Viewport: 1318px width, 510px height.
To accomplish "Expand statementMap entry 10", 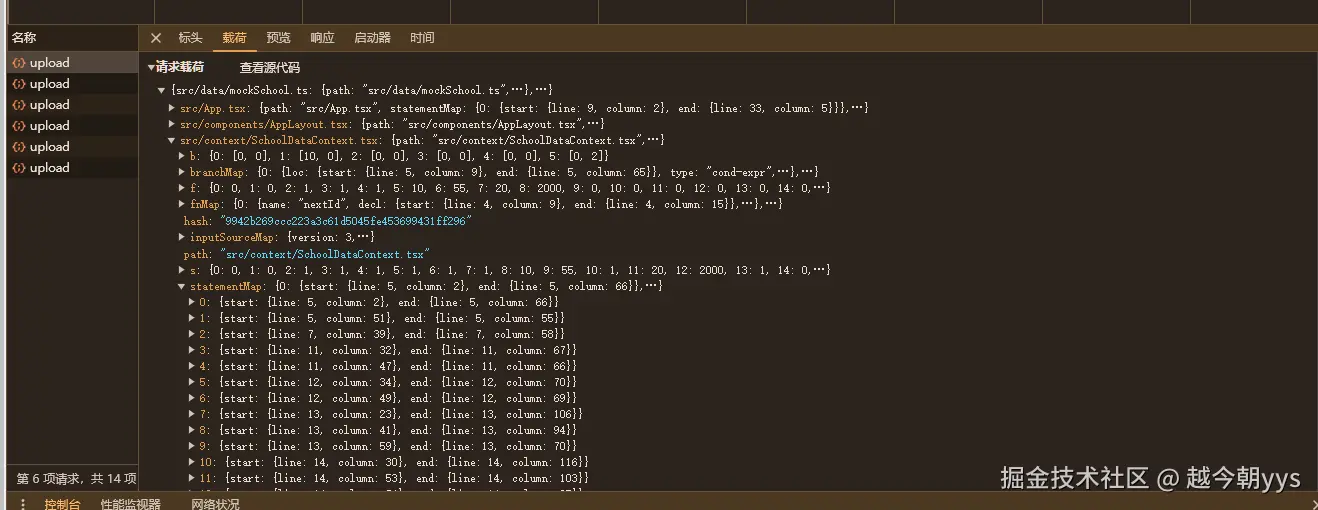I will [192, 462].
